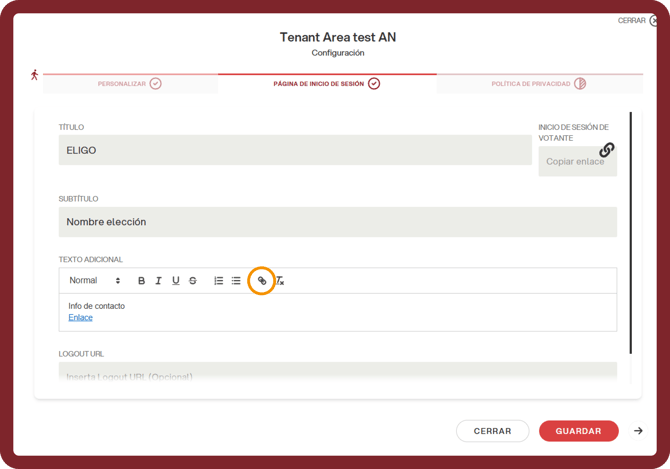Focus the Título field containing ELIGO
The image size is (670, 469).
tap(295, 150)
